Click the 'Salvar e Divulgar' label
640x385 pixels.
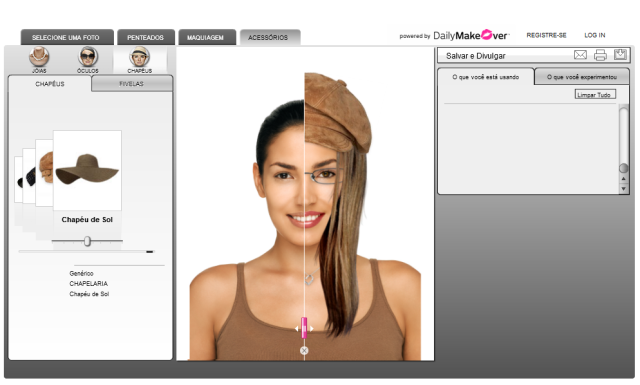(476, 56)
